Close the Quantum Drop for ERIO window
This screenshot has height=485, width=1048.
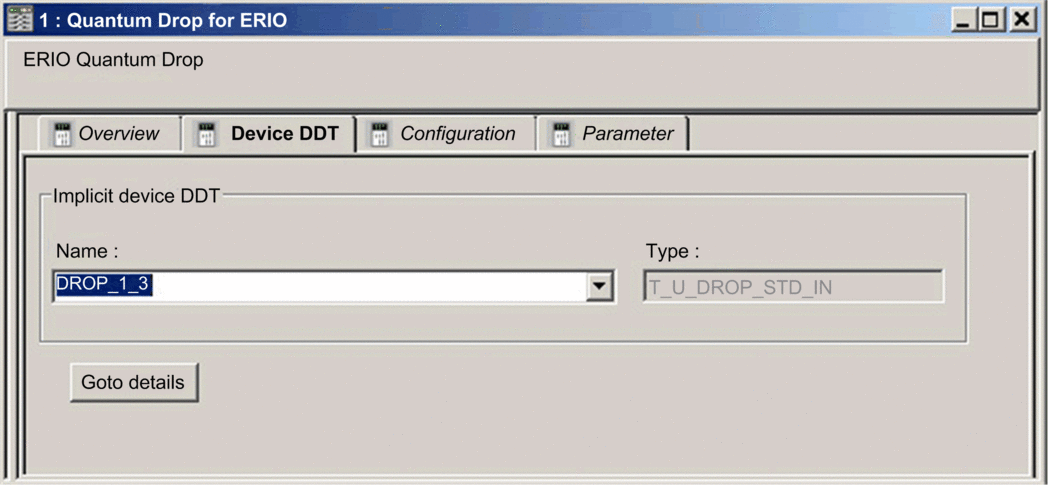click(x=1021, y=21)
